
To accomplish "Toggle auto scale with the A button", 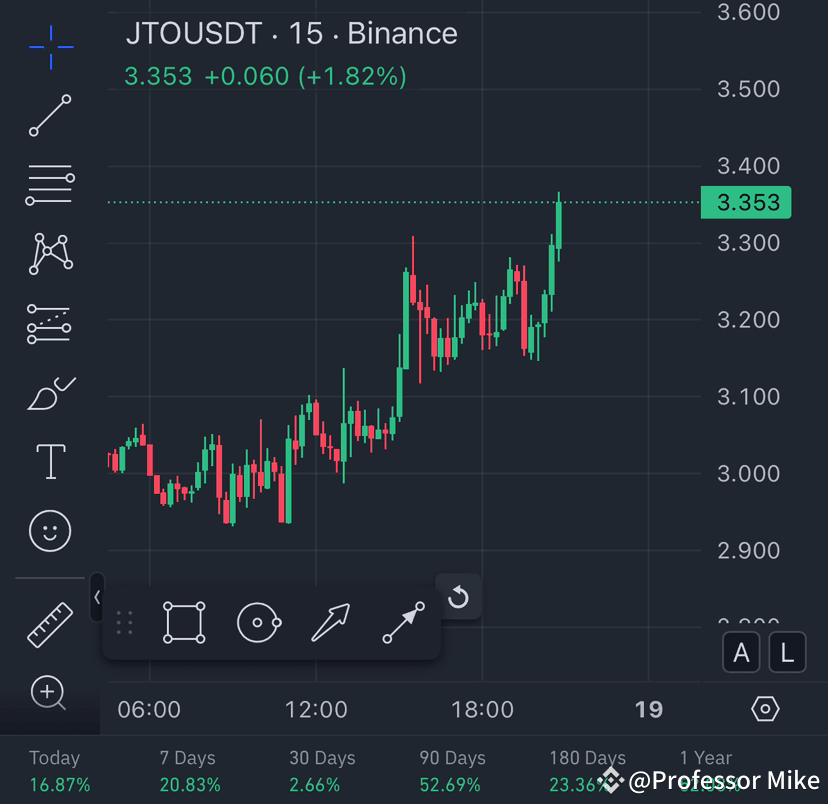I will (741, 652).
